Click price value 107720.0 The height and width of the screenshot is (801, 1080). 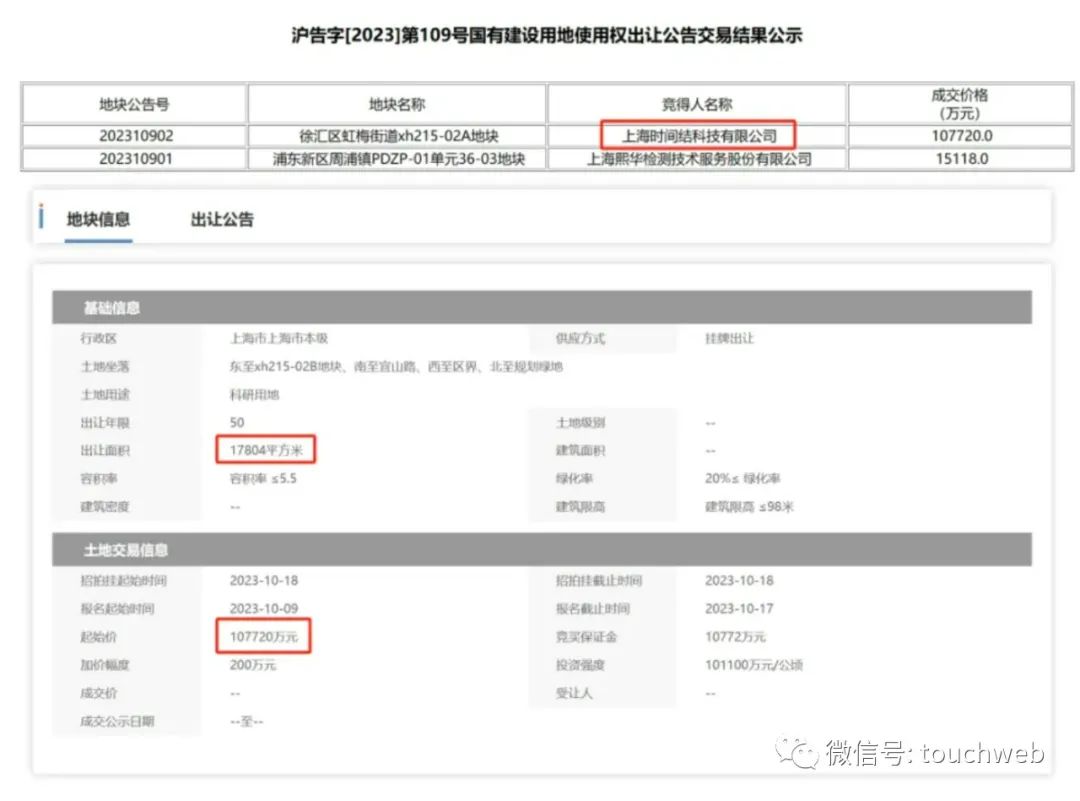tap(962, 136)
